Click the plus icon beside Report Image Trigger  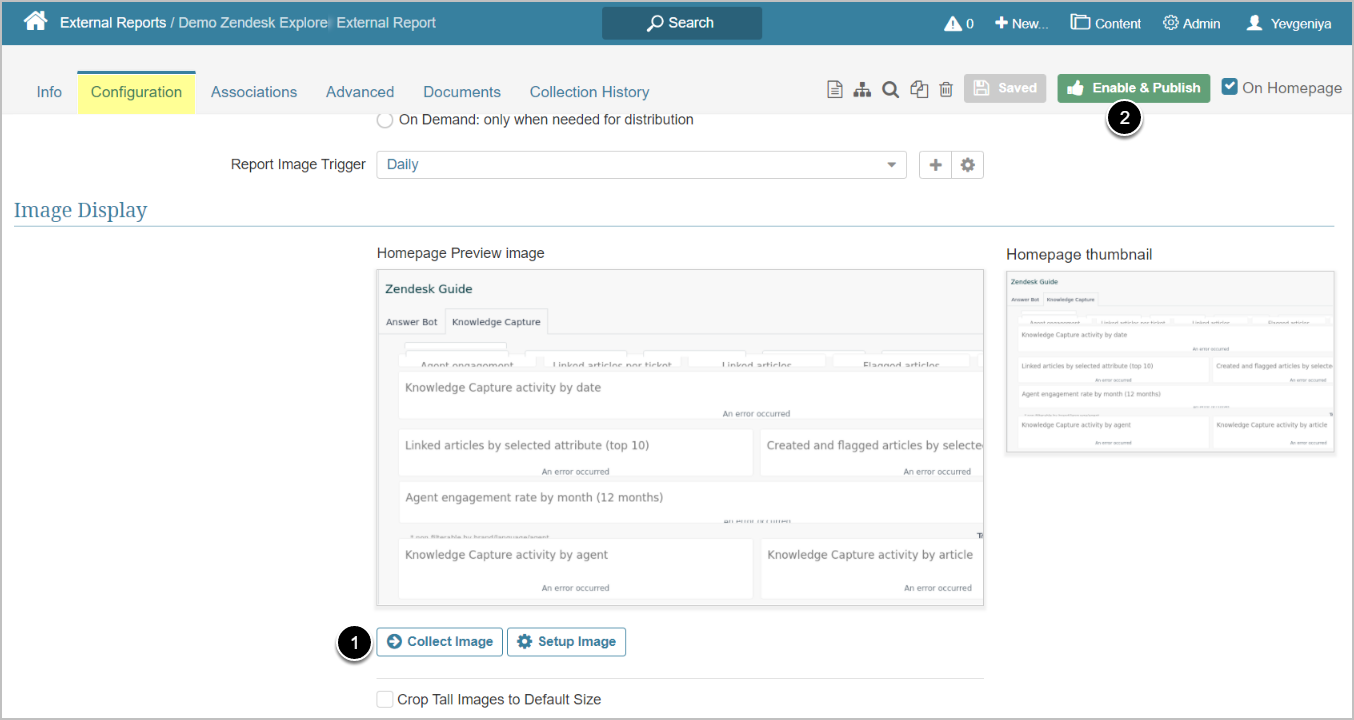935,165
